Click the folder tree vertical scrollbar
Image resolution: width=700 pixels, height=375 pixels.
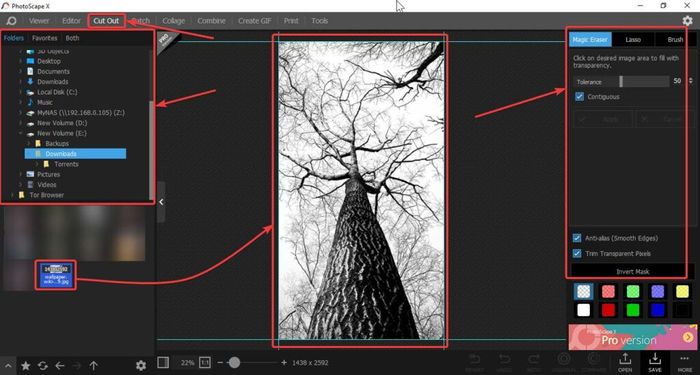[x=152, y=150]
